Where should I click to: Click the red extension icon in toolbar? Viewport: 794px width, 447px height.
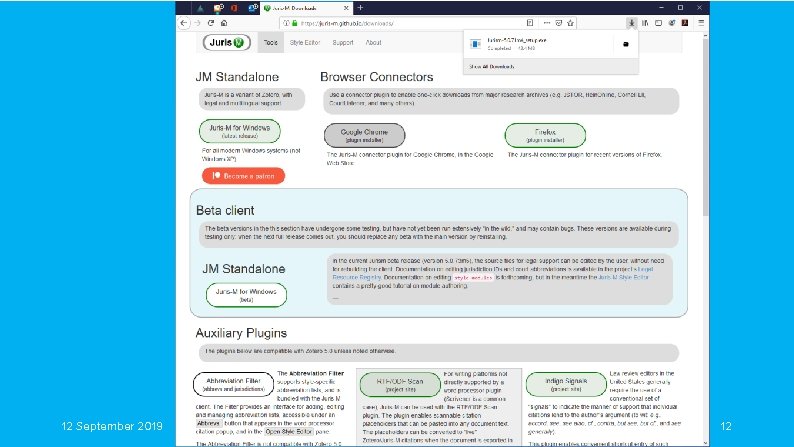(x=685, y=23)
